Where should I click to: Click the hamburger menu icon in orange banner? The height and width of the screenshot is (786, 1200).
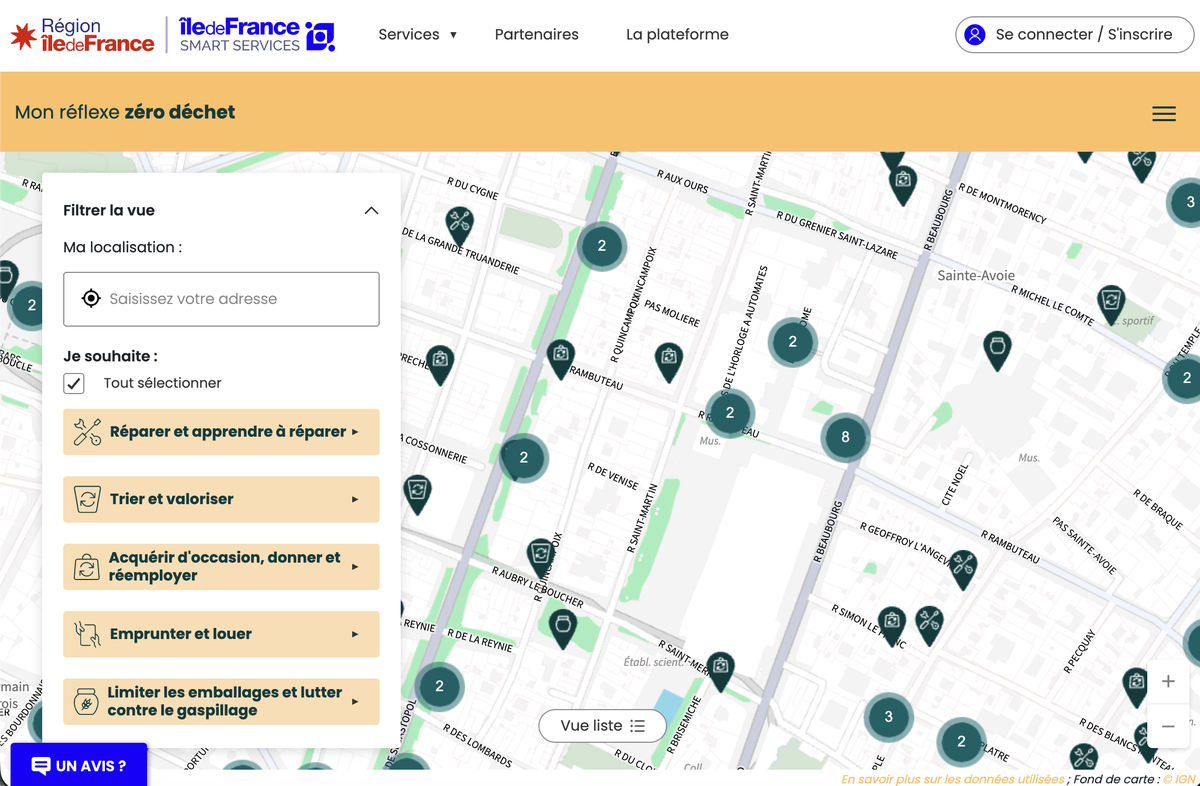coord(1163,114)
